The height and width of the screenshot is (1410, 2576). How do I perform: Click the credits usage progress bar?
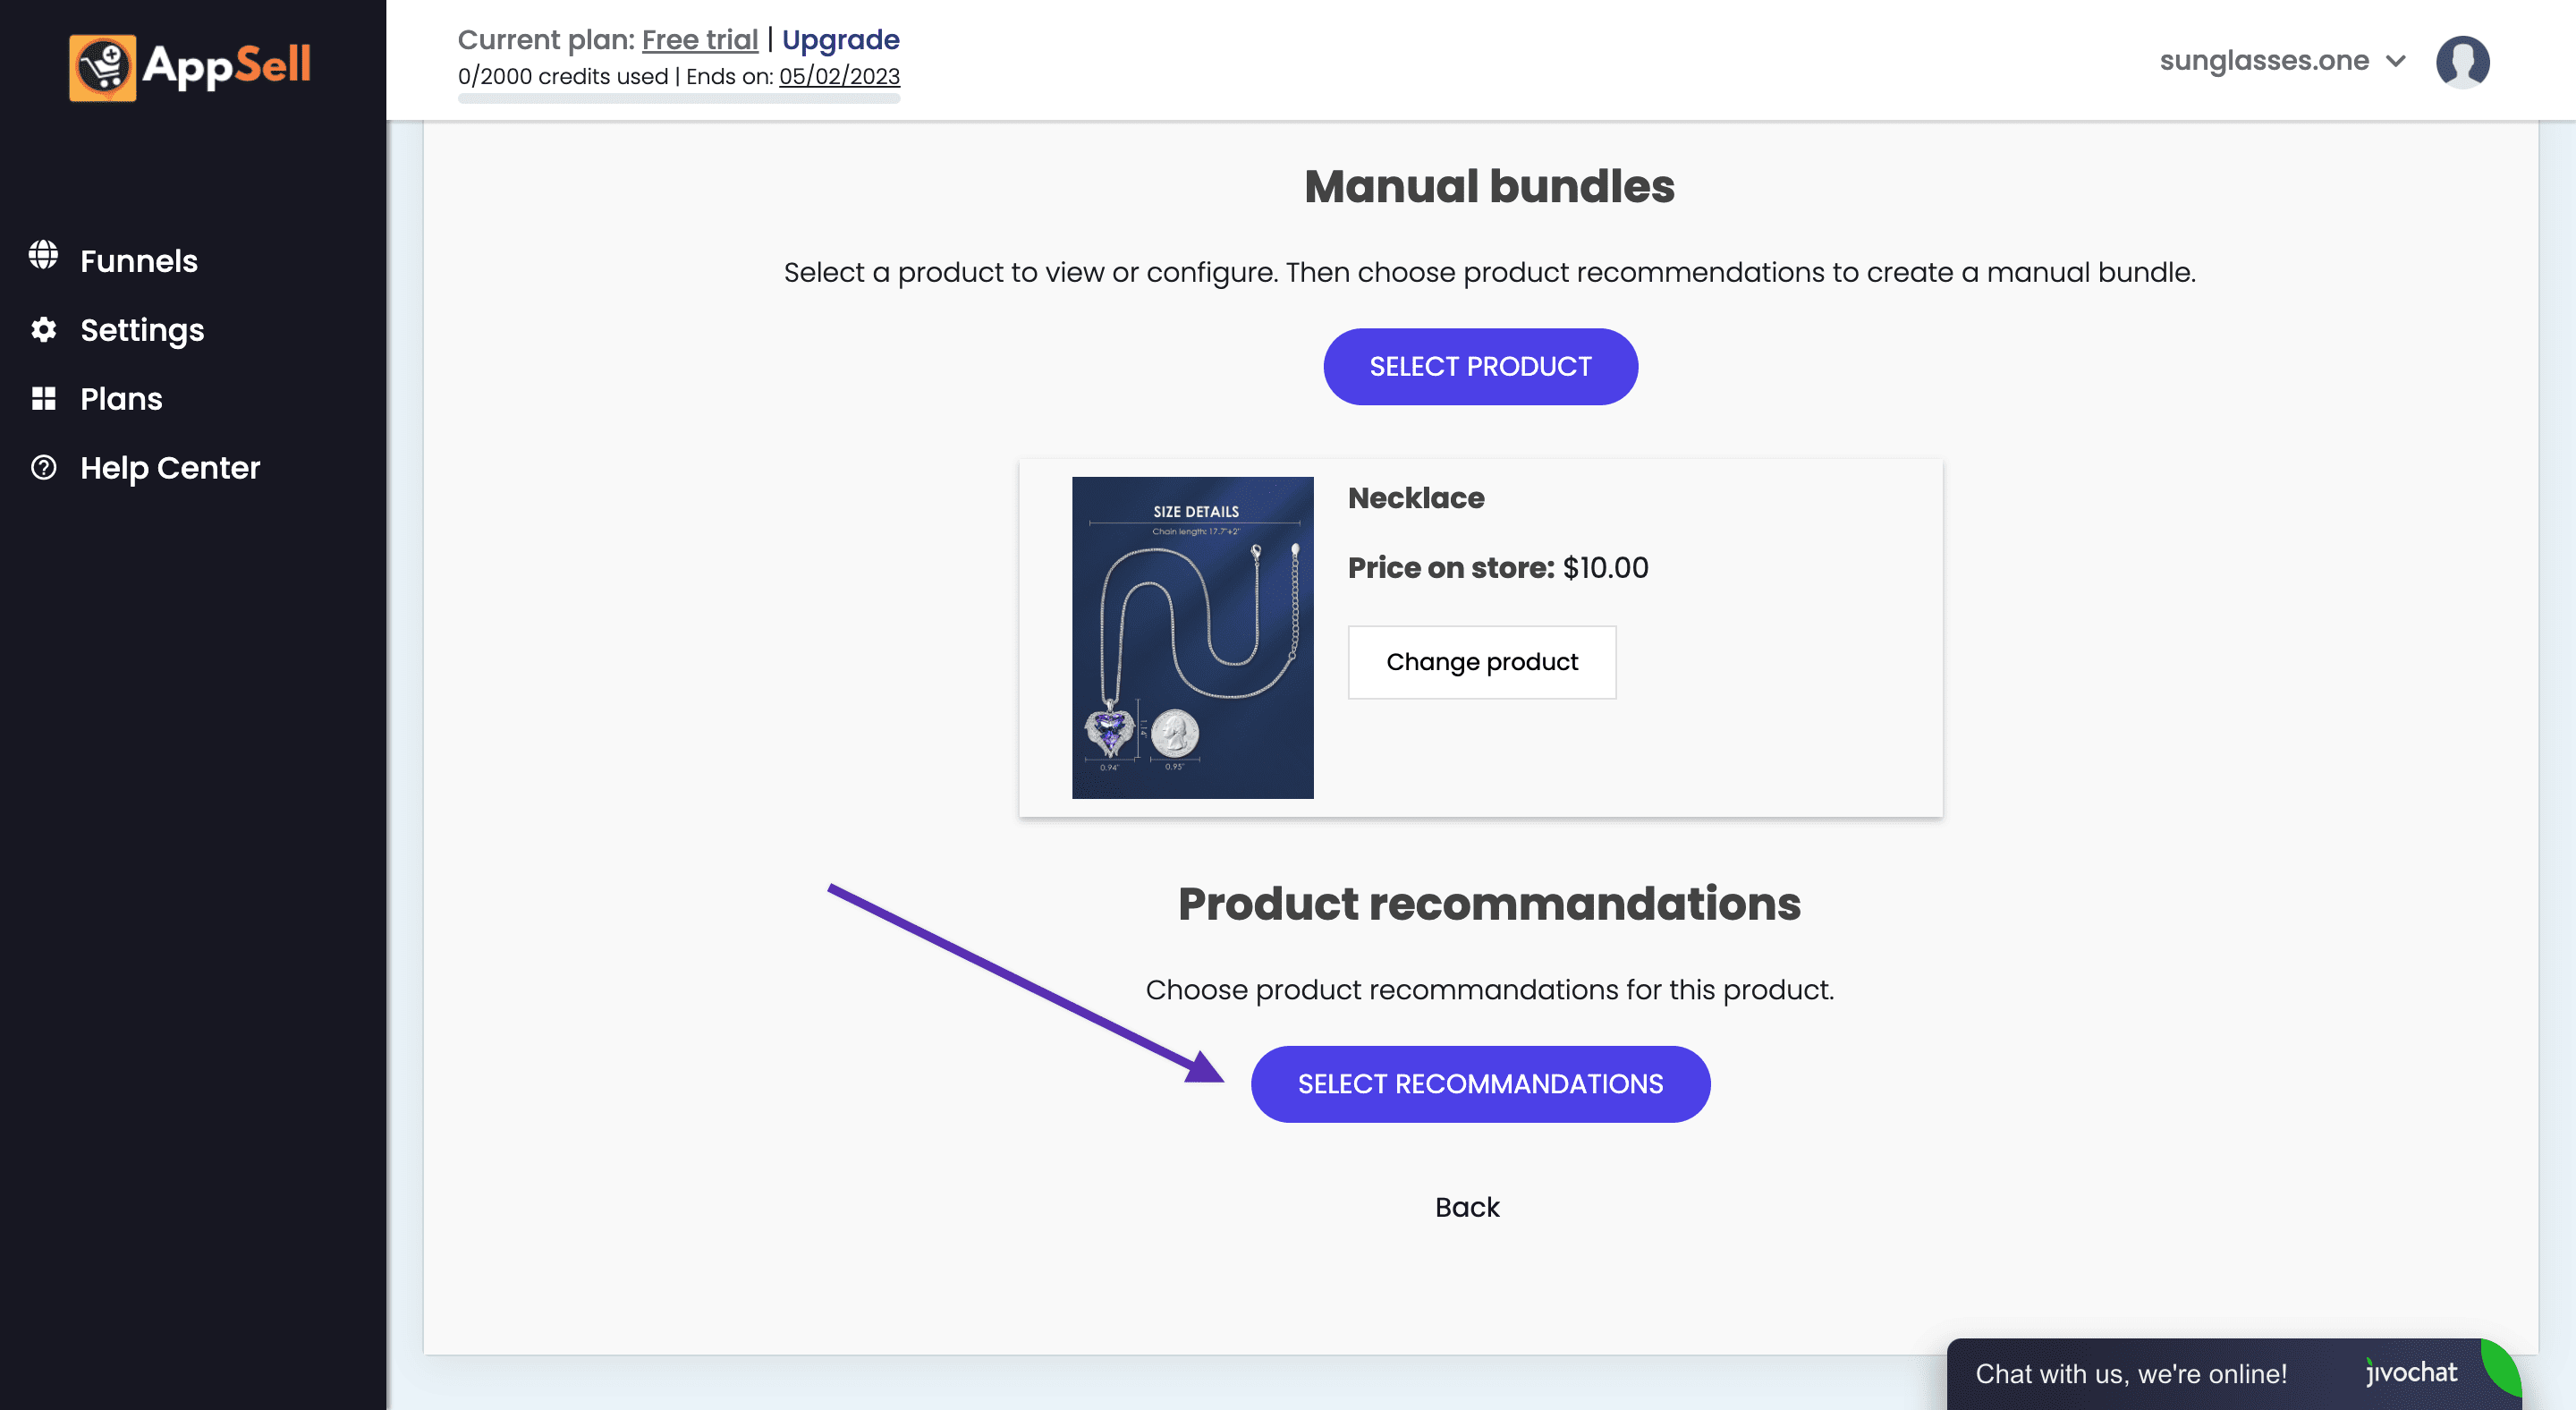tap(679, 98)
